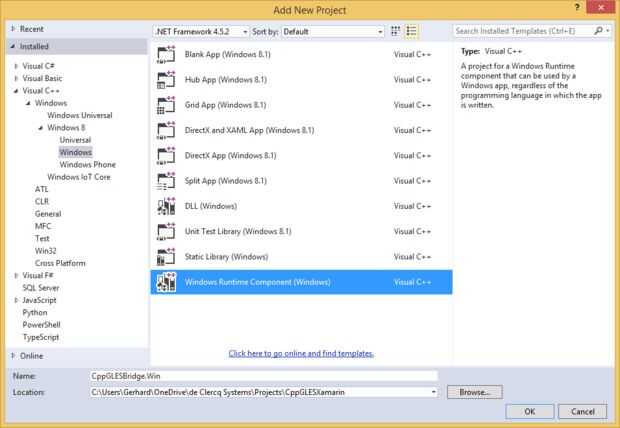Switch to small icons view
The width and height of the screenshot is (620, 428).
(x=395, y=31)
